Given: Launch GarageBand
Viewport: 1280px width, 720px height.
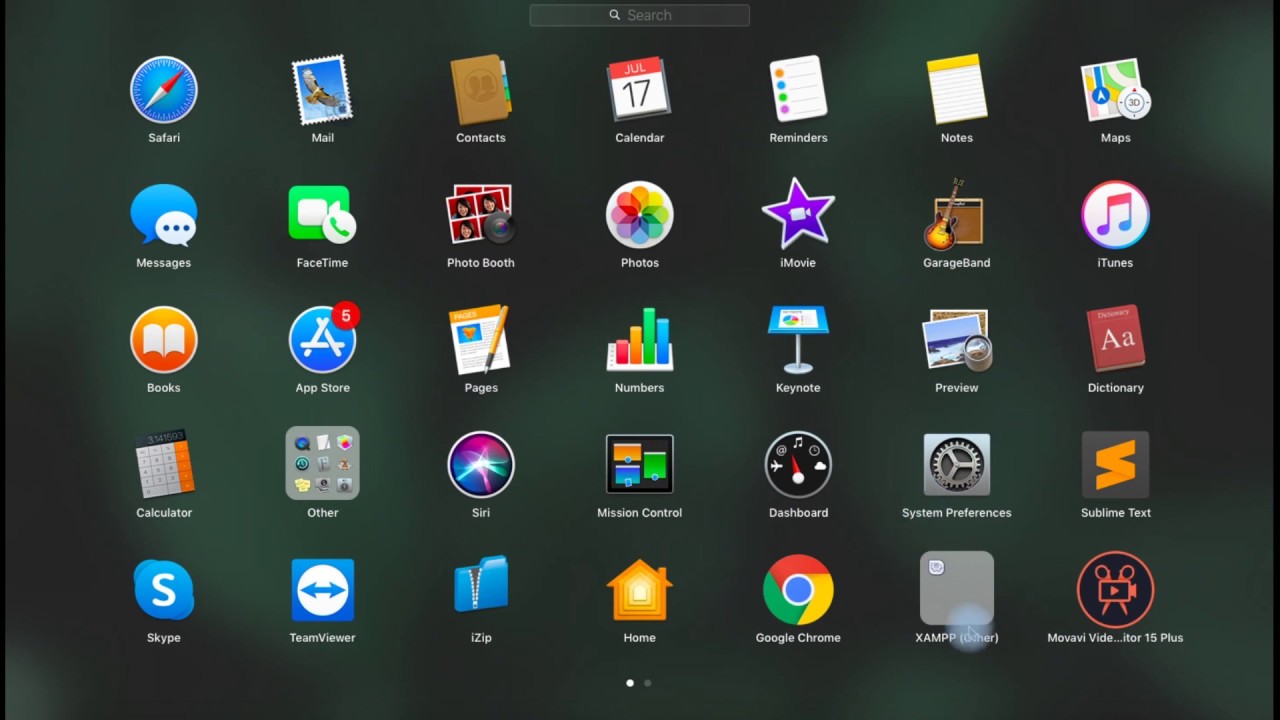Looking at the screenshot, I should 957,215.
